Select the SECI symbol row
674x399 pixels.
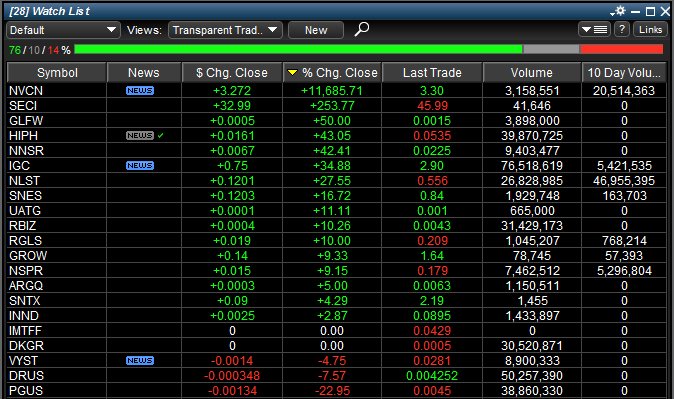(x=23, y=106)
